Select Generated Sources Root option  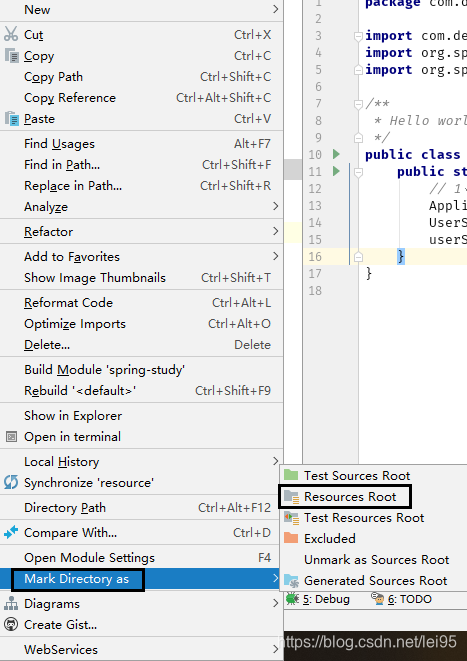pos(373,580)
